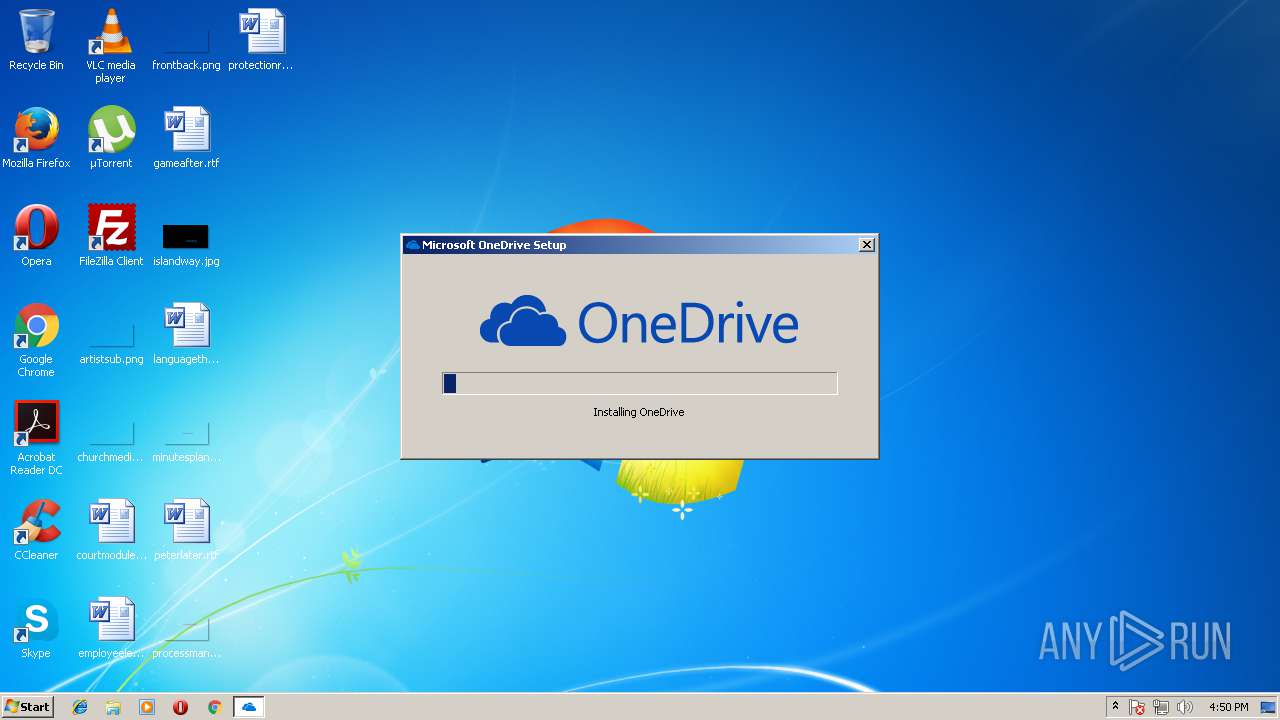The image size is (1280, 720).
Task: Click the "Installing OneDrive" status text
Action: pos(639,412)
